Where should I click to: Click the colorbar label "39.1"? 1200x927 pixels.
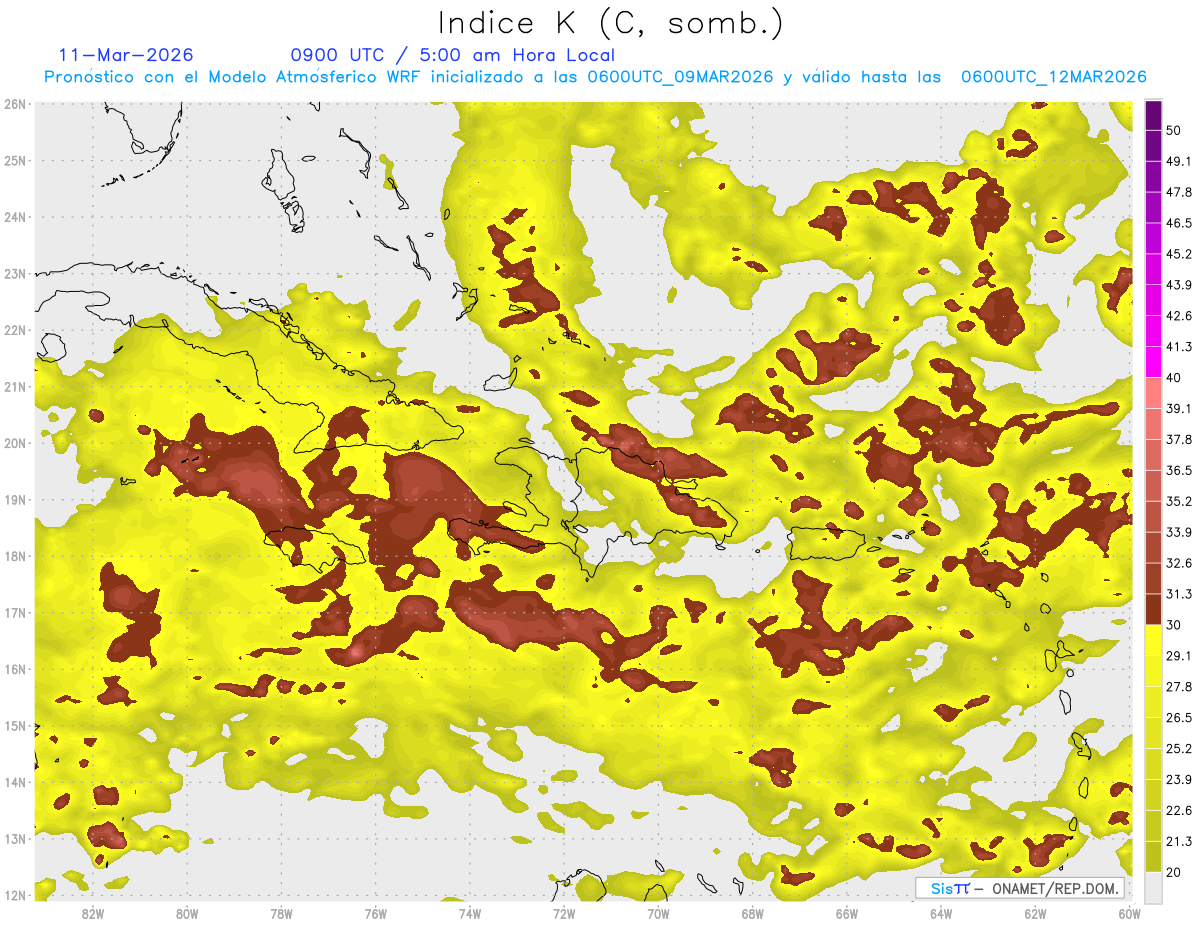pos(1179,408)
